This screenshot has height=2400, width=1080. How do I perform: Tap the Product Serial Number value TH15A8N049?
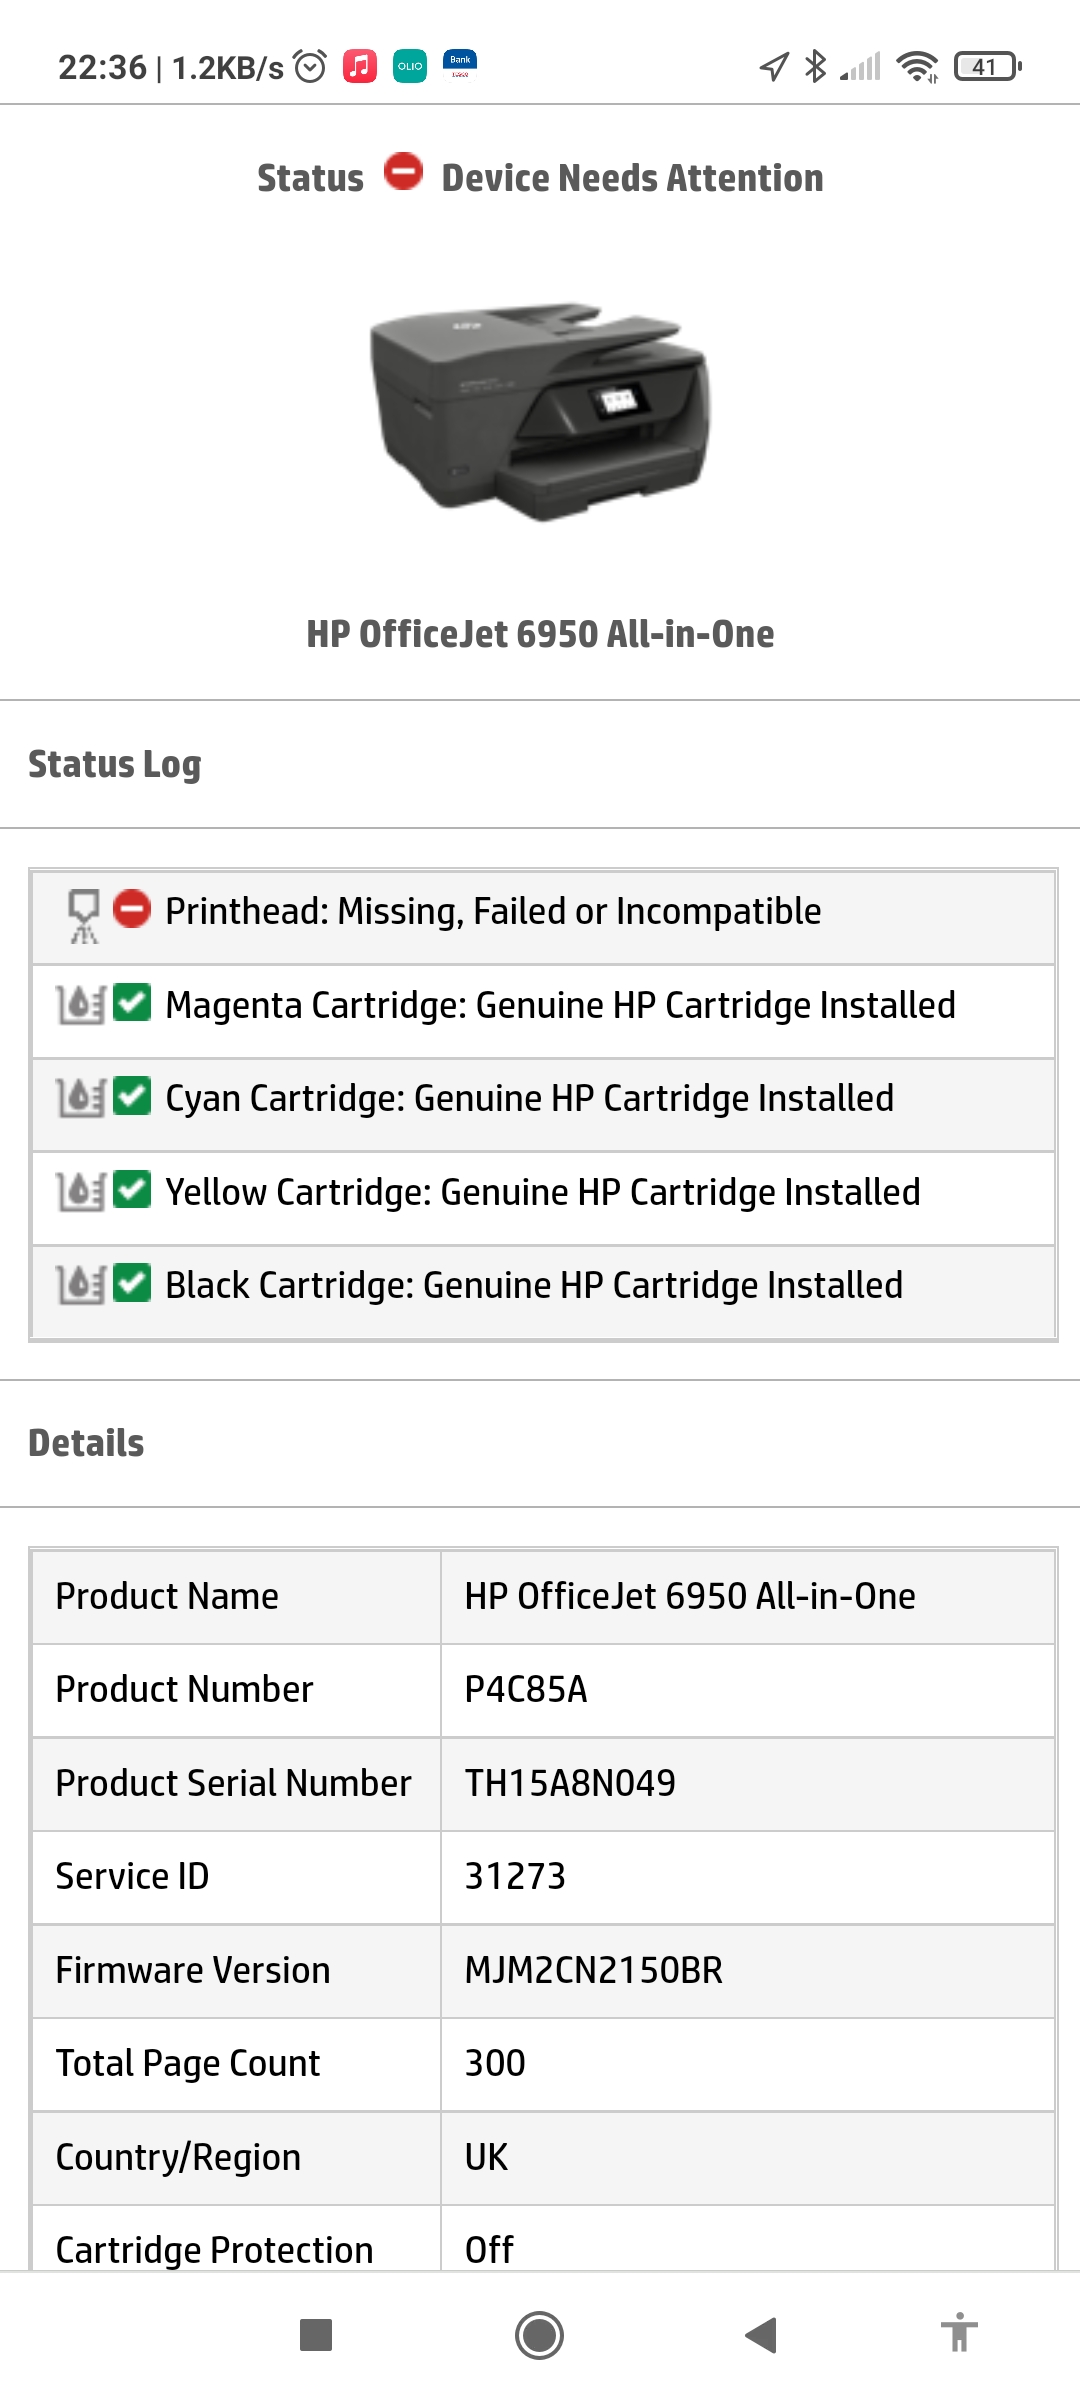pos(570,1783)
